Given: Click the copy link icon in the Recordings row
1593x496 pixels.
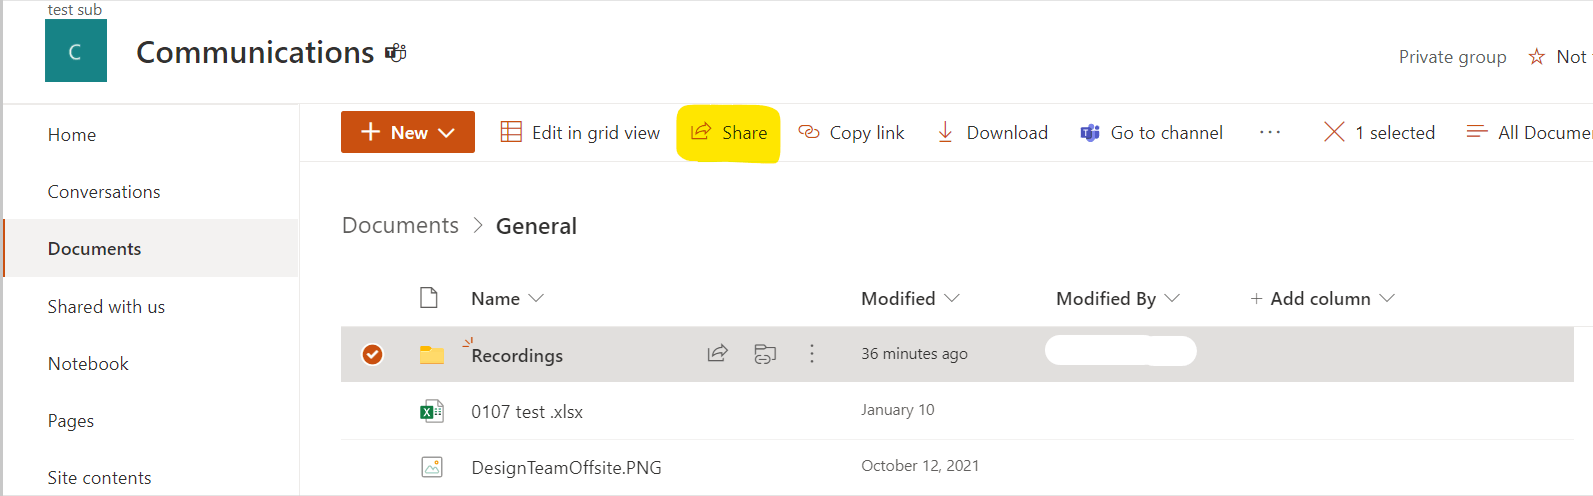Looking at the screenshot, I should [765, 354].
